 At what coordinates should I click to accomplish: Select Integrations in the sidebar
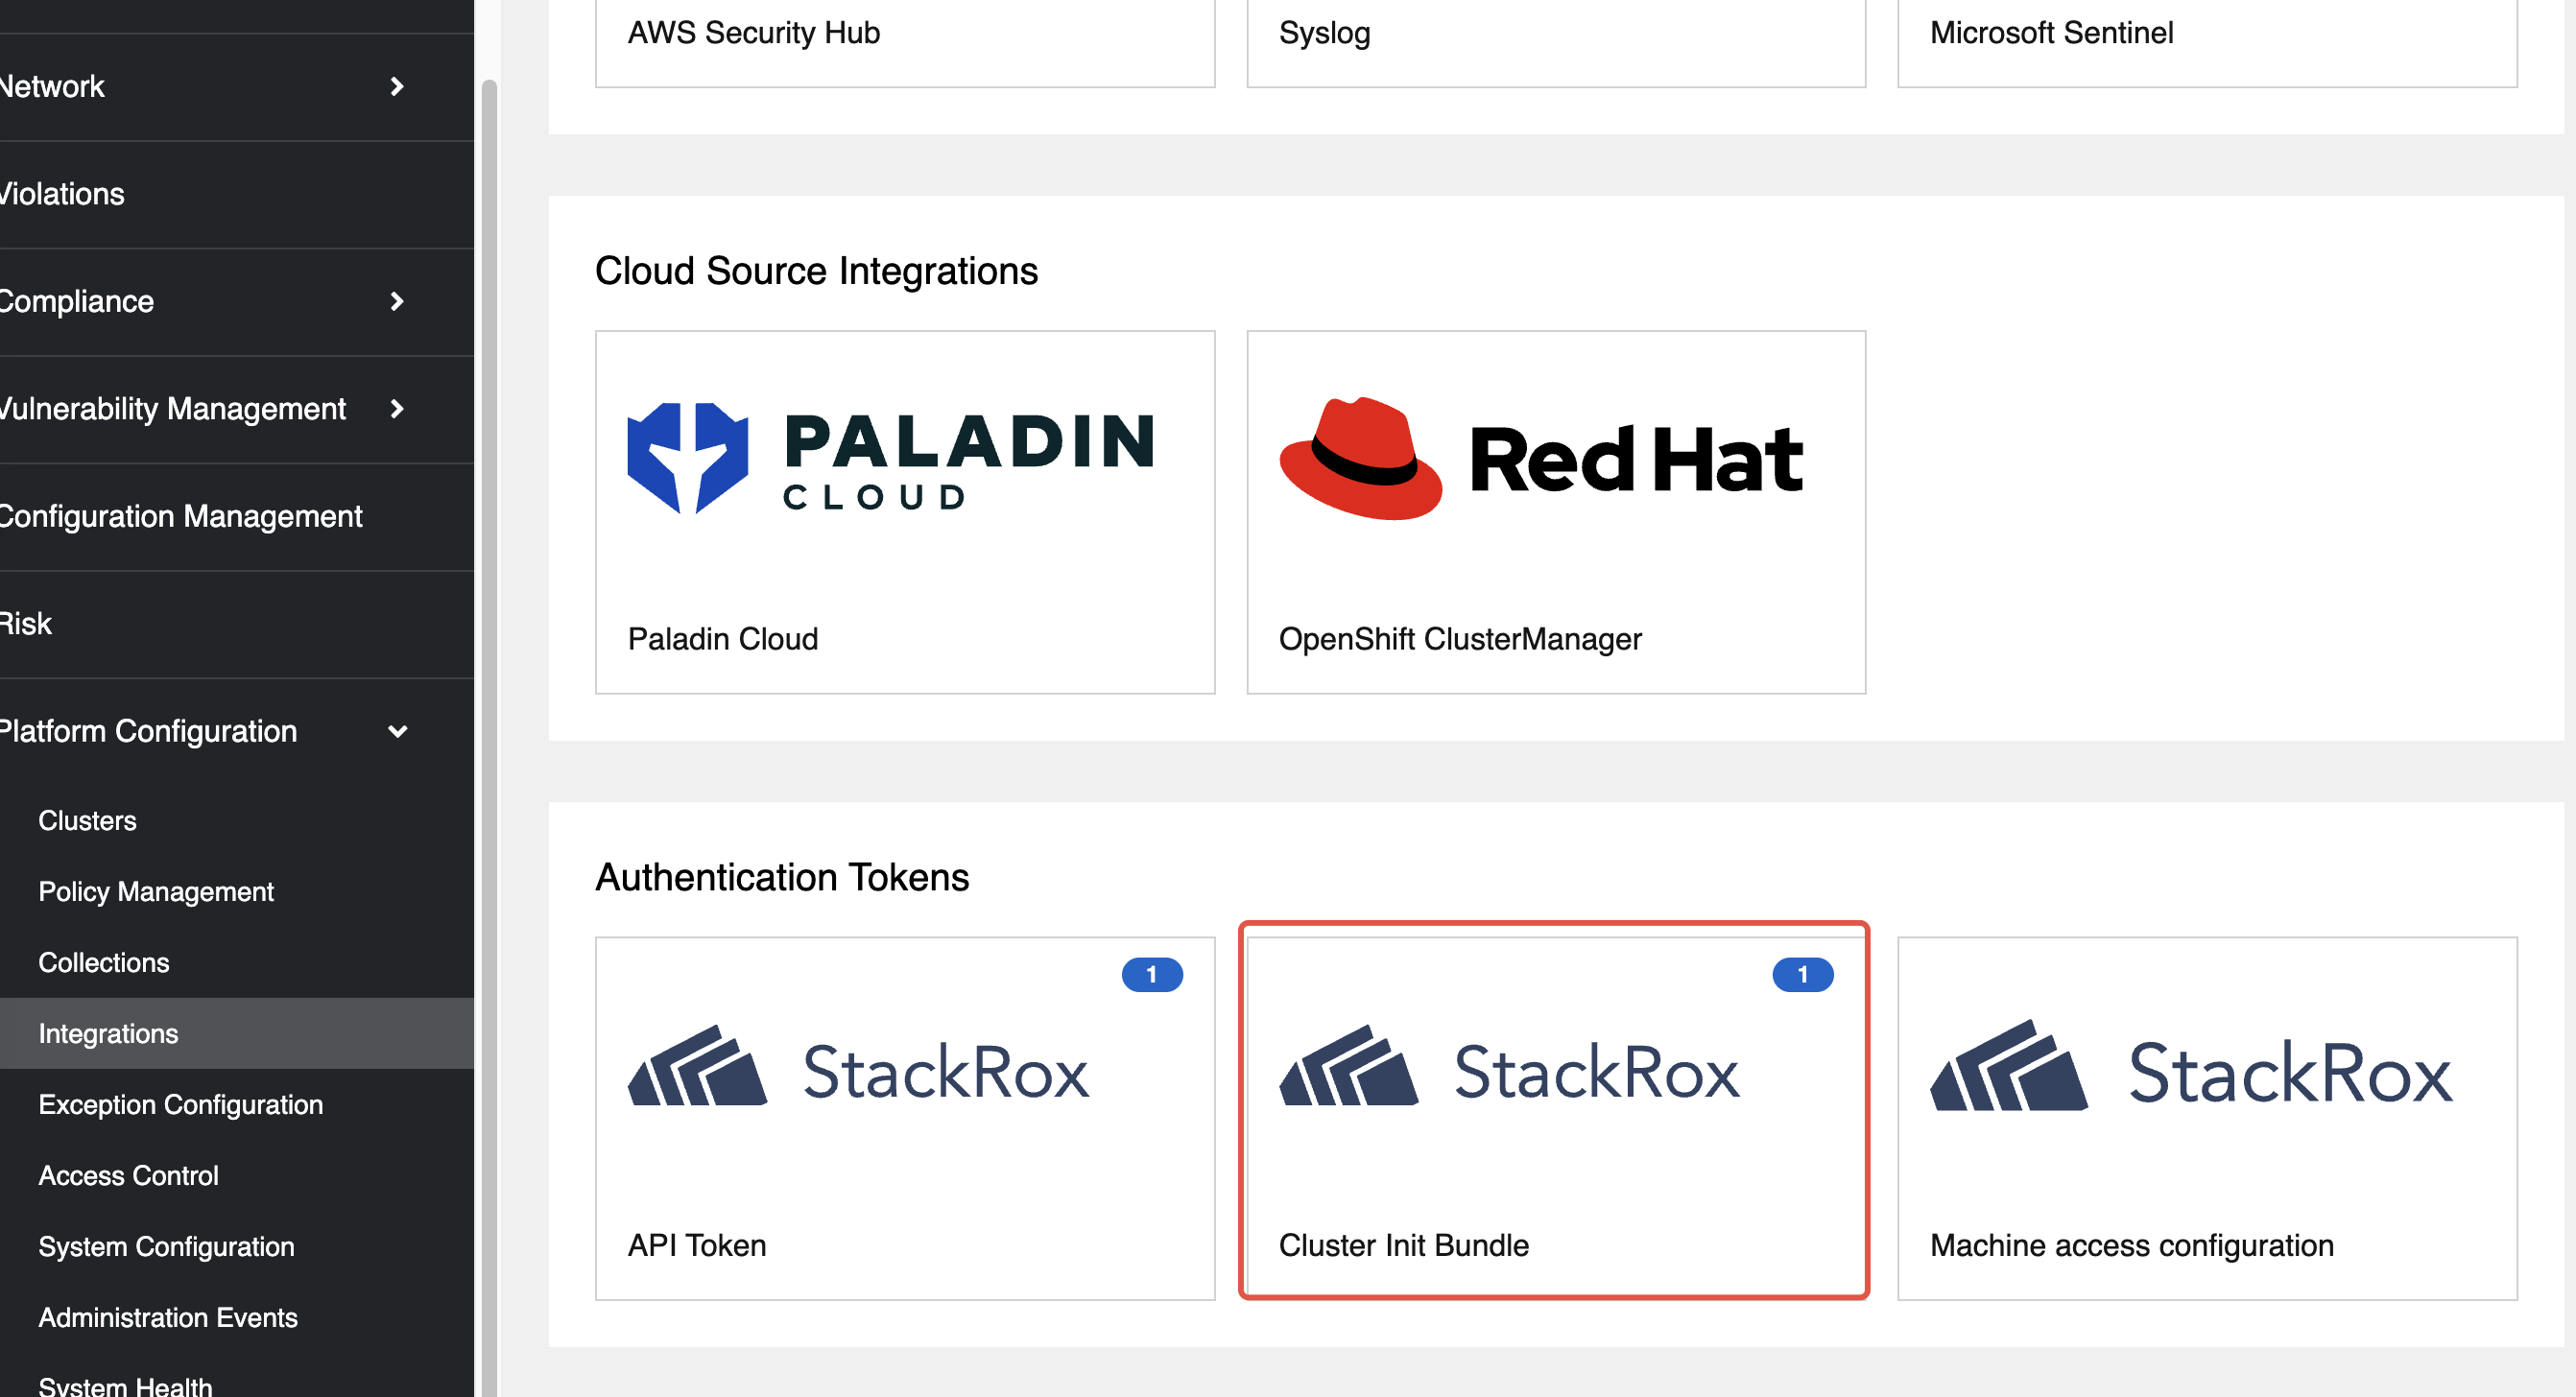[x=237, y=1033]
